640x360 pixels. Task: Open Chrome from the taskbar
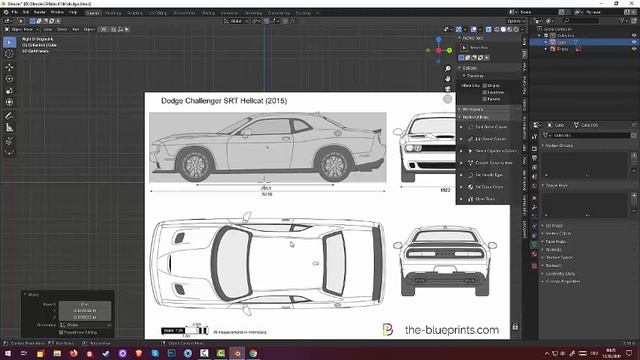coord(253,353)
